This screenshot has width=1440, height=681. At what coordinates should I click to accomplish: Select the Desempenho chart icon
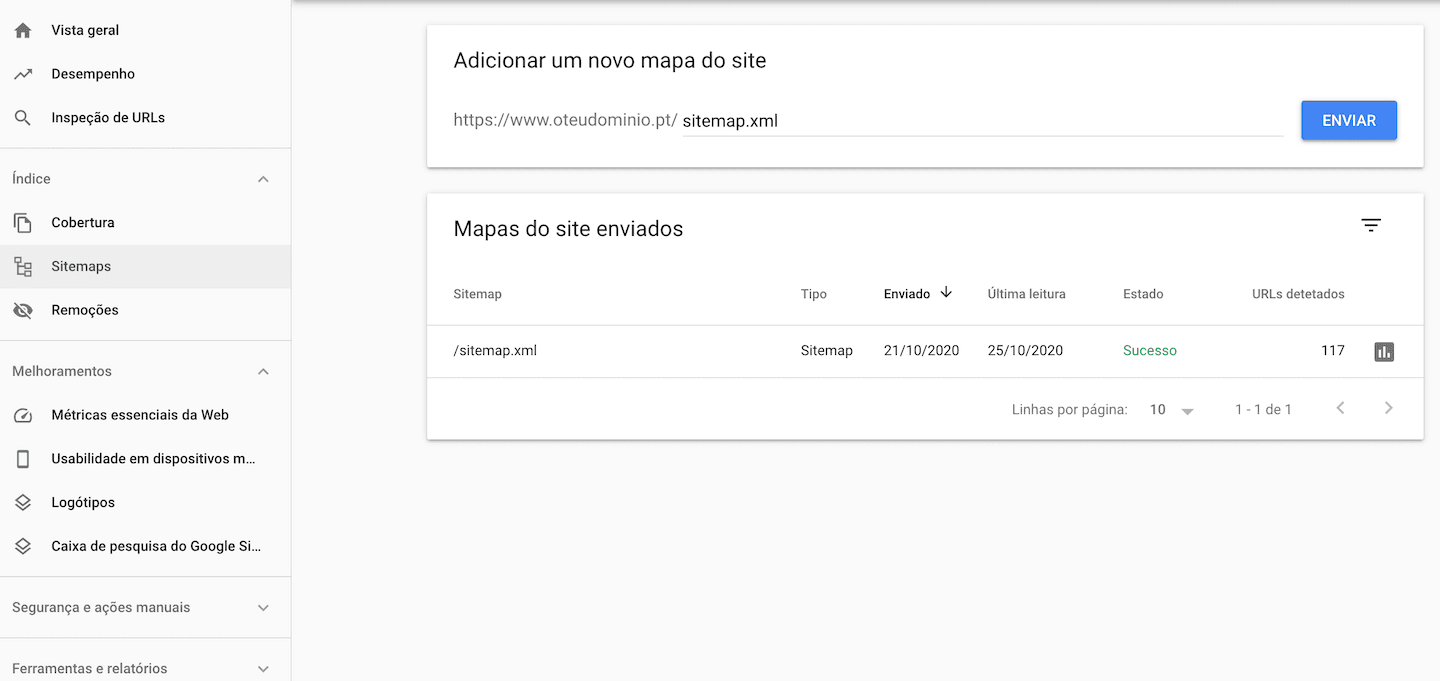tap(22, 73)
